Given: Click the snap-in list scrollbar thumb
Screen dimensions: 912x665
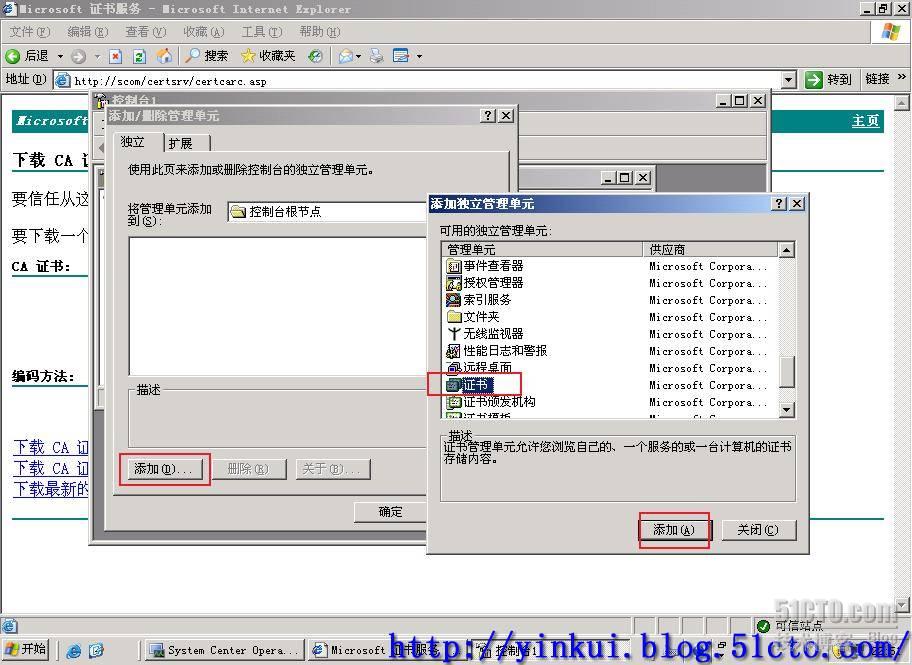Looking at the screenshot, I should pyautogui.click(x=786, y=372).
